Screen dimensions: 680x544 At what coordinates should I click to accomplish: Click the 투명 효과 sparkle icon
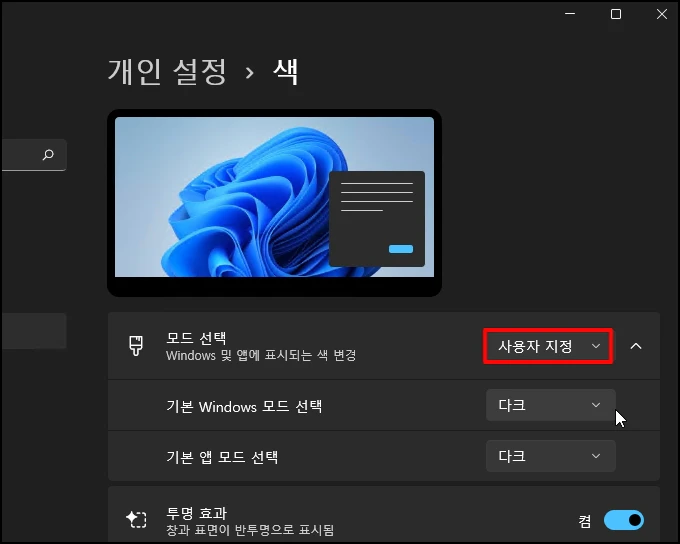[x=136, y=519]
